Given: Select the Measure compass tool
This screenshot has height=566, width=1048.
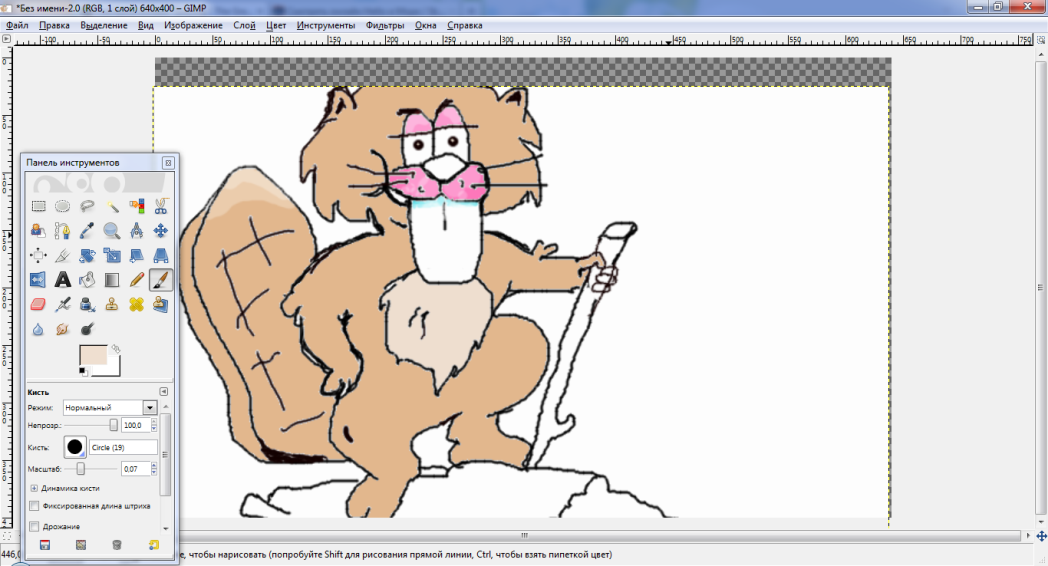Looking at the screenshot, I should pos(136,231).
